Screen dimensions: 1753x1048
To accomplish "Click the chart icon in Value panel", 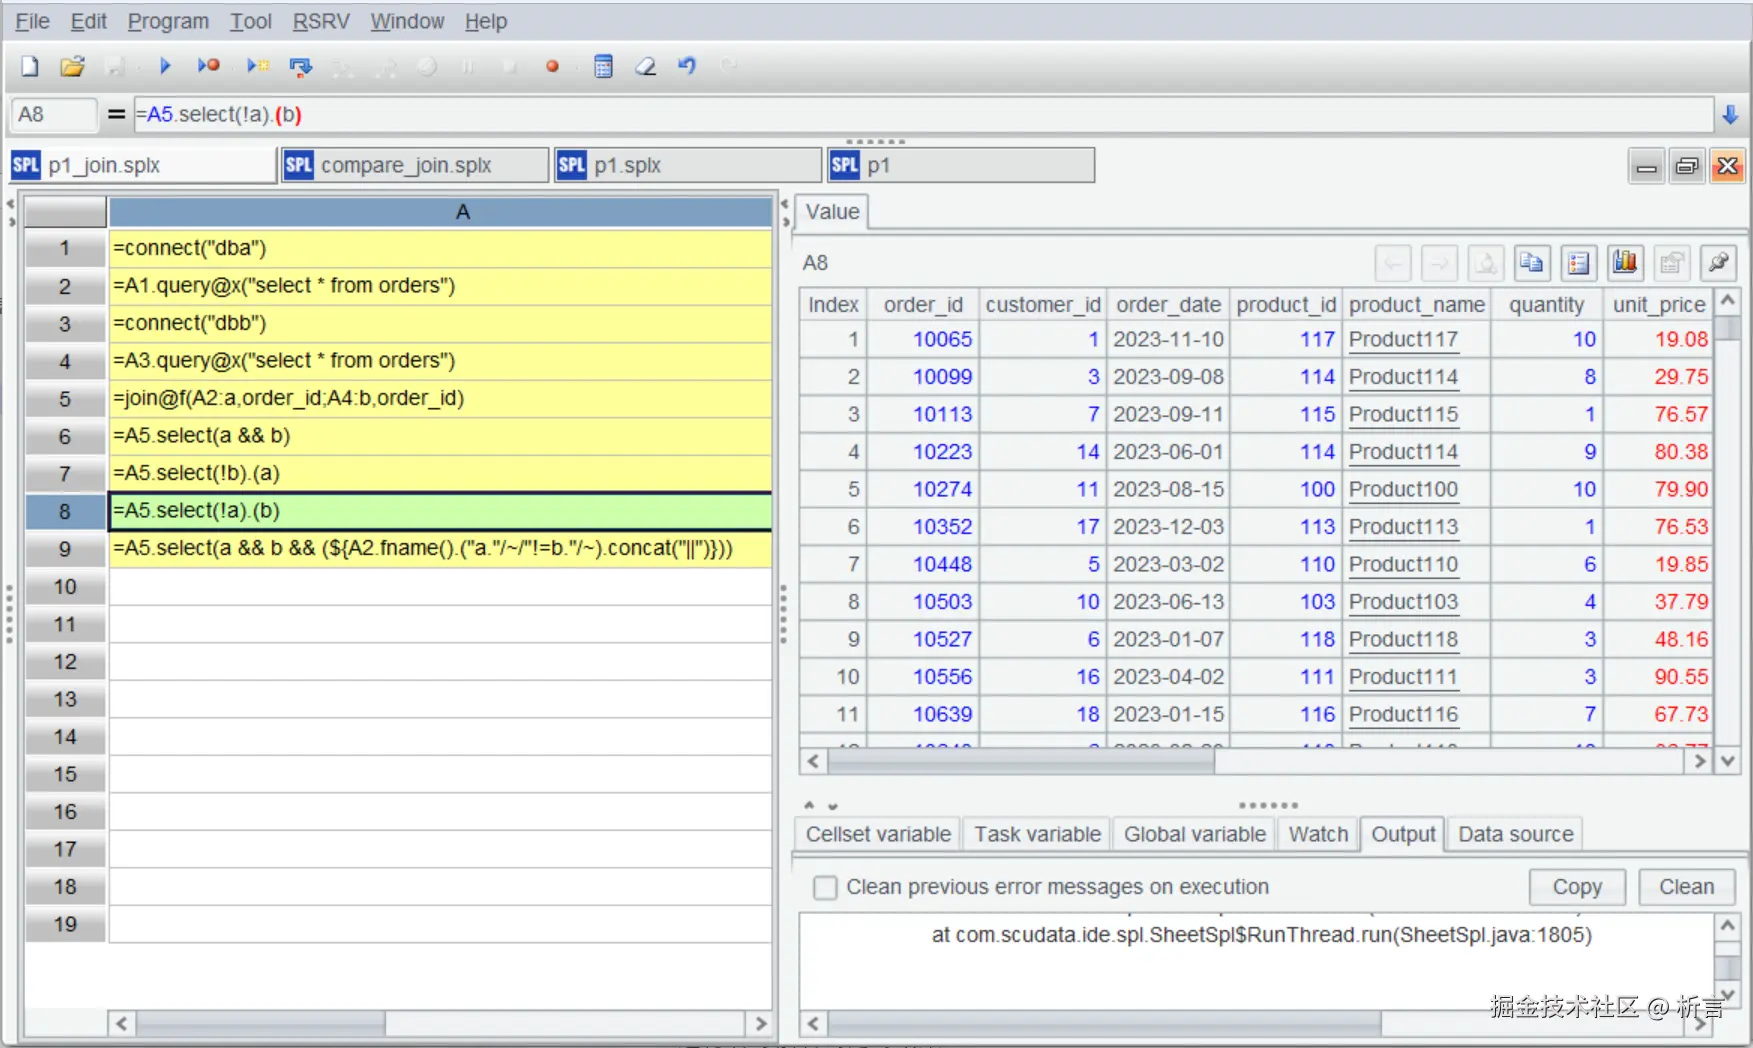I will [x=1625, y=263].
